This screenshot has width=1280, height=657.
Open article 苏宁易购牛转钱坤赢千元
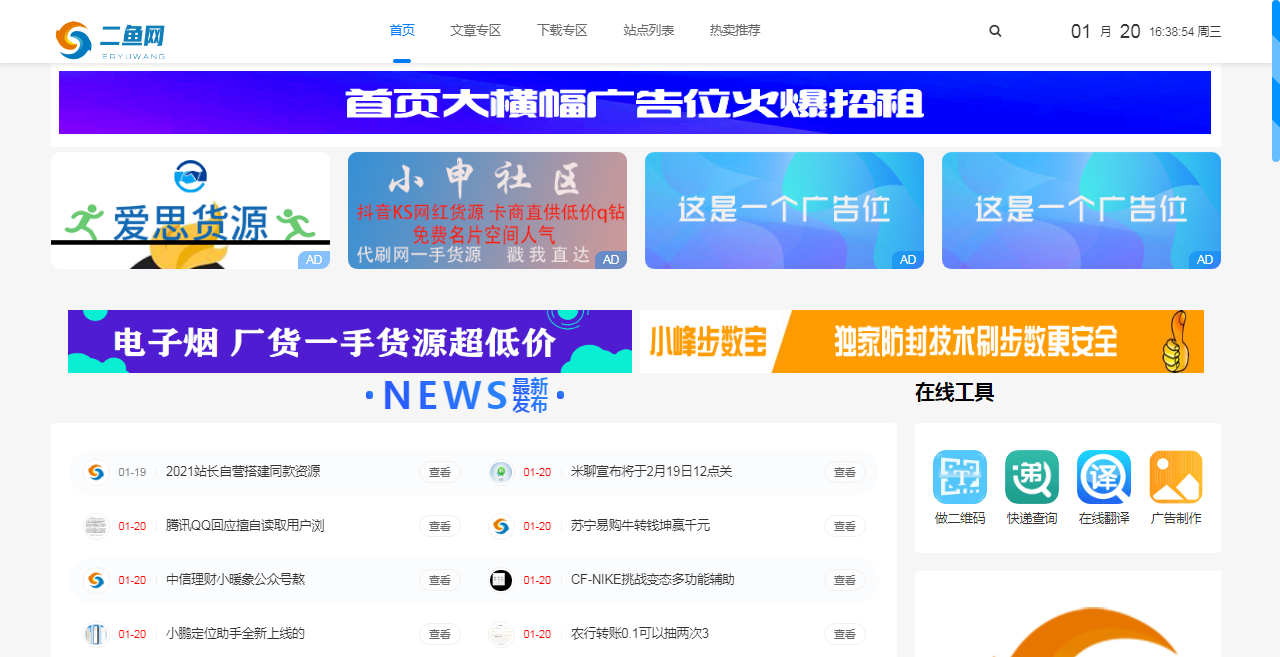click(640, 526)
